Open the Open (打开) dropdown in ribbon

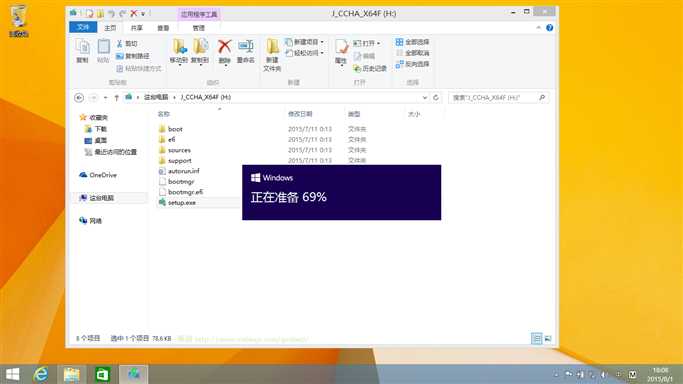click(x=366, y=43)
